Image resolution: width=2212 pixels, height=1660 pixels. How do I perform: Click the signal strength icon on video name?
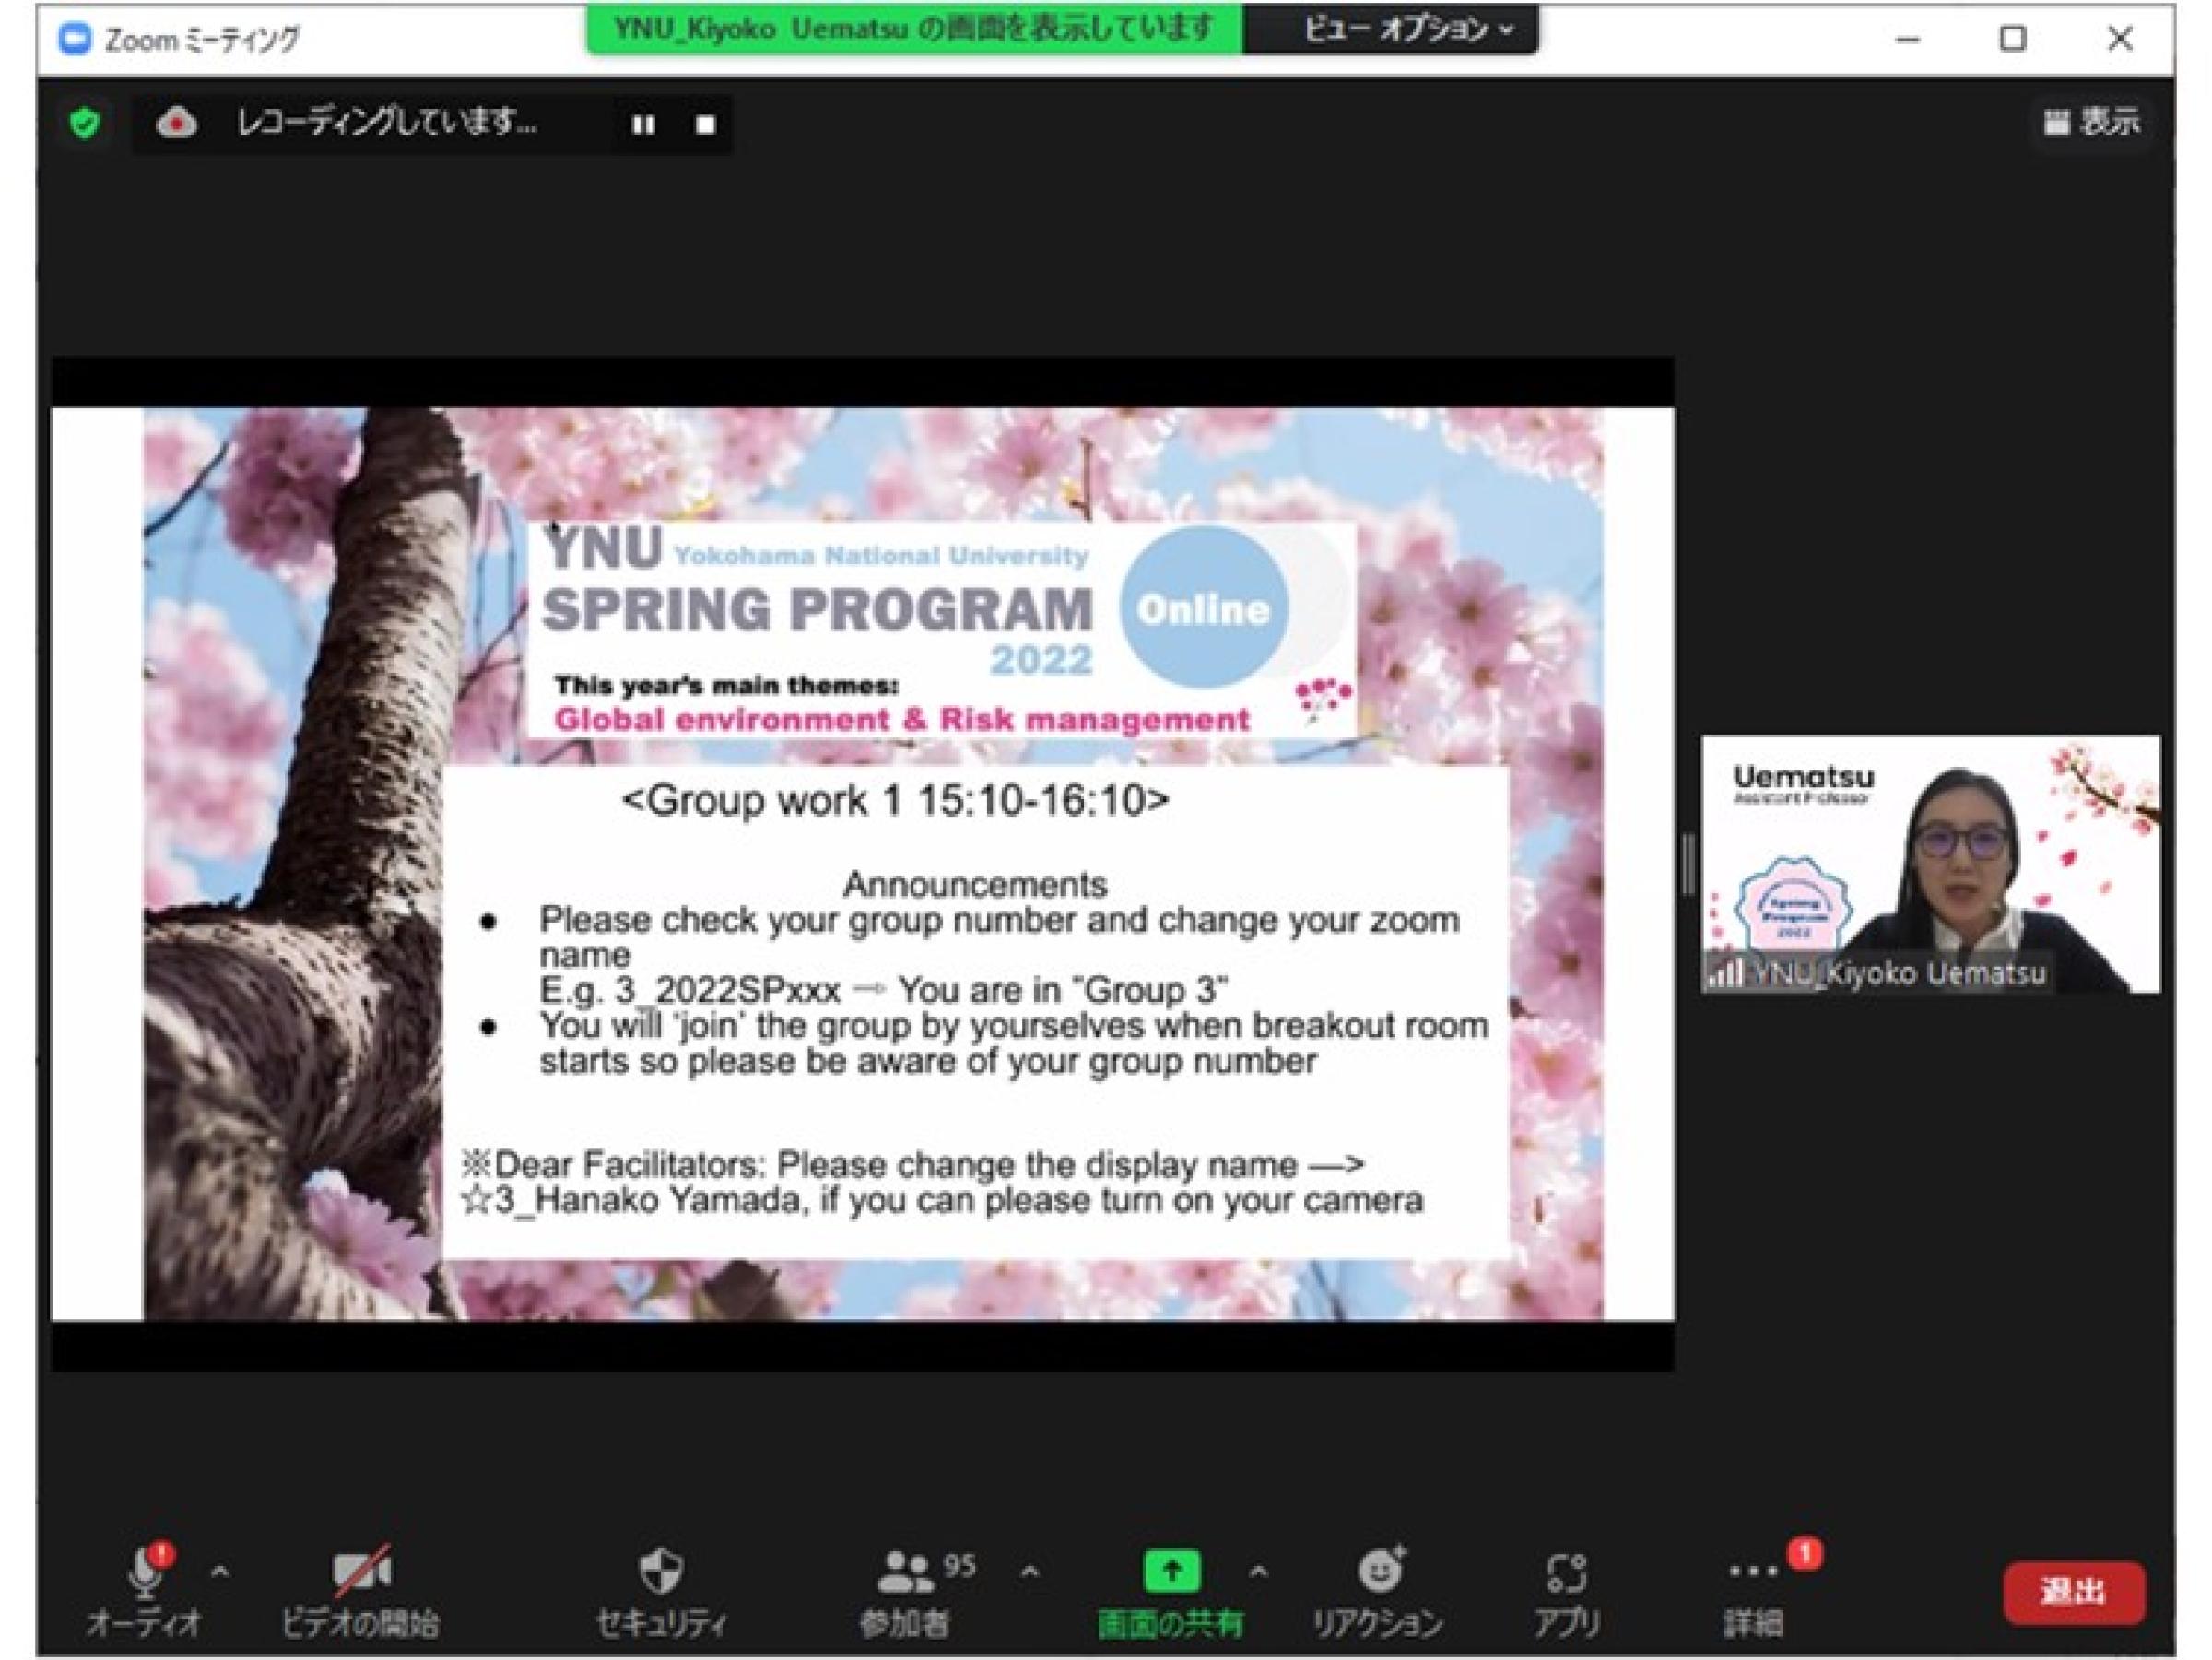[x=1725, y=973]
